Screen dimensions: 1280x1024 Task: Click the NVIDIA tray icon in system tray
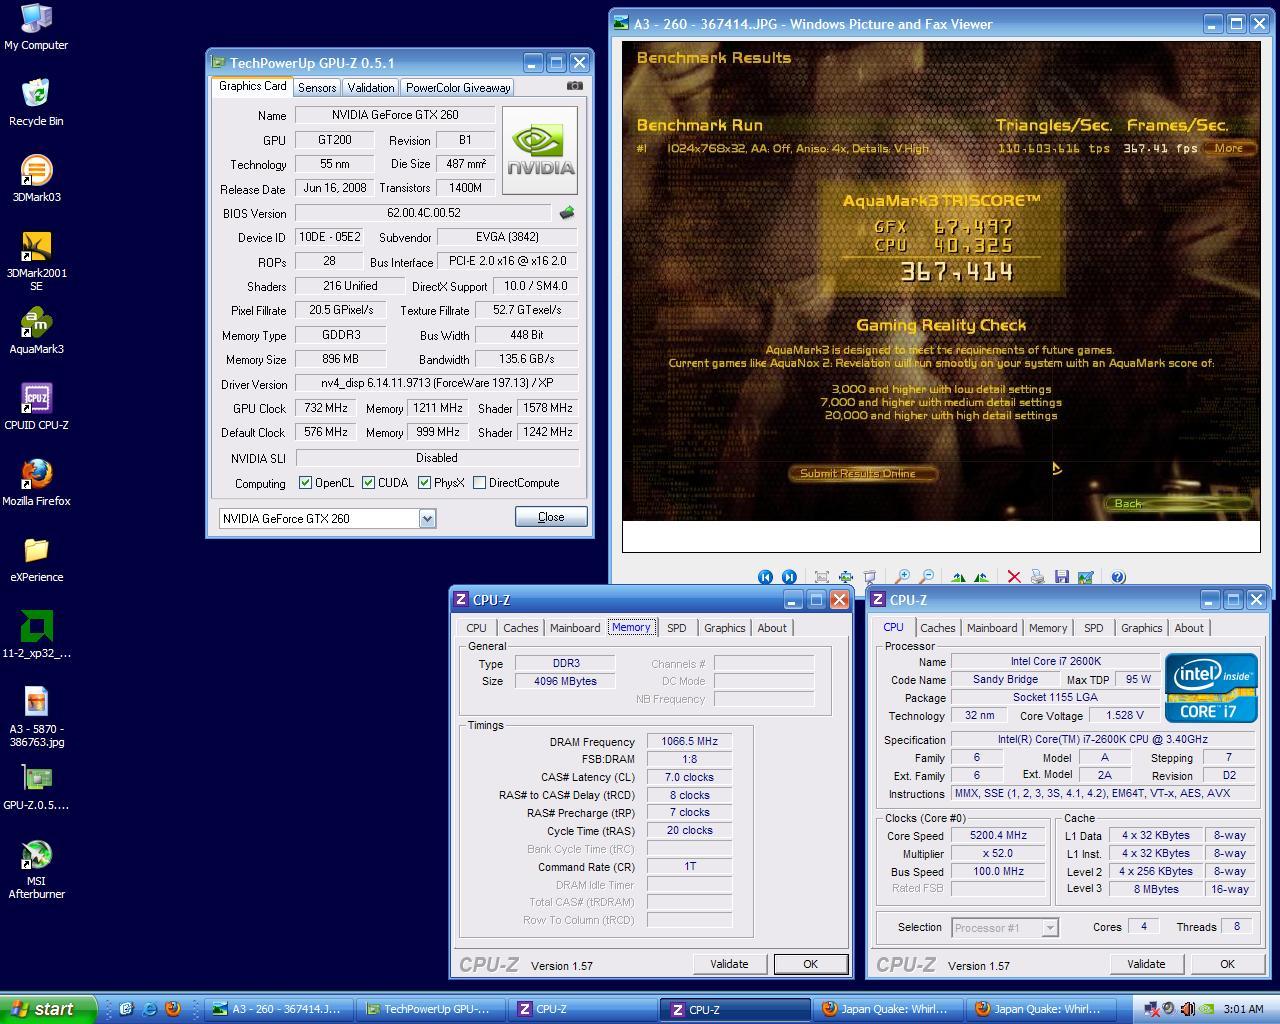(1206, 1009)
